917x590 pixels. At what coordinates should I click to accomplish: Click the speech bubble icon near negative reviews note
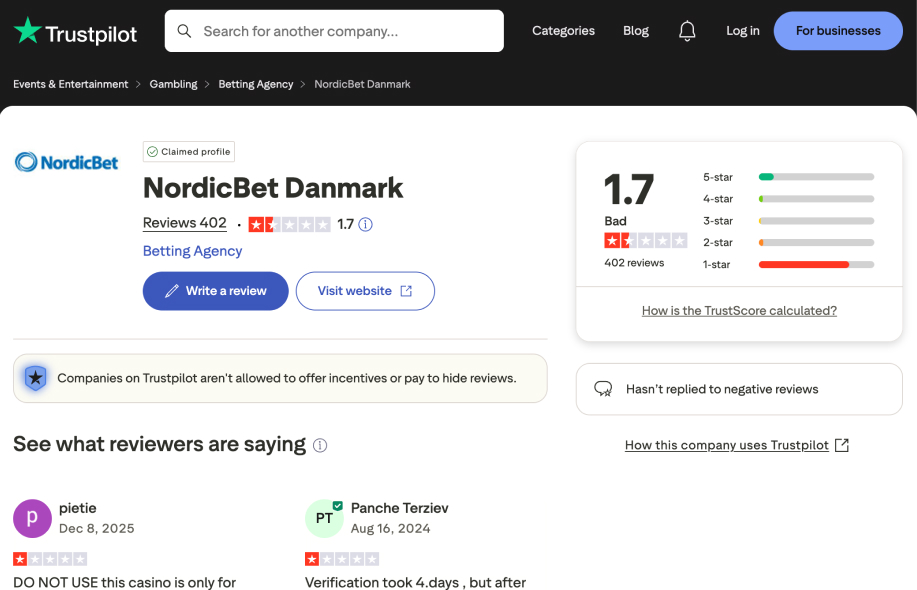[x=603, y=389]
